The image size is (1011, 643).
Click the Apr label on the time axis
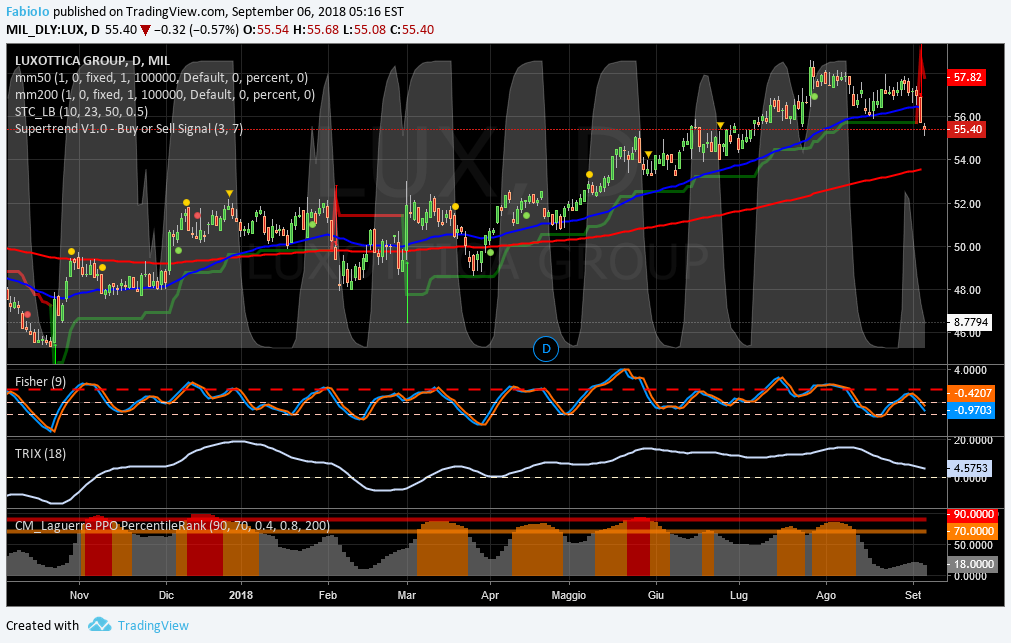tap(490, 595)
